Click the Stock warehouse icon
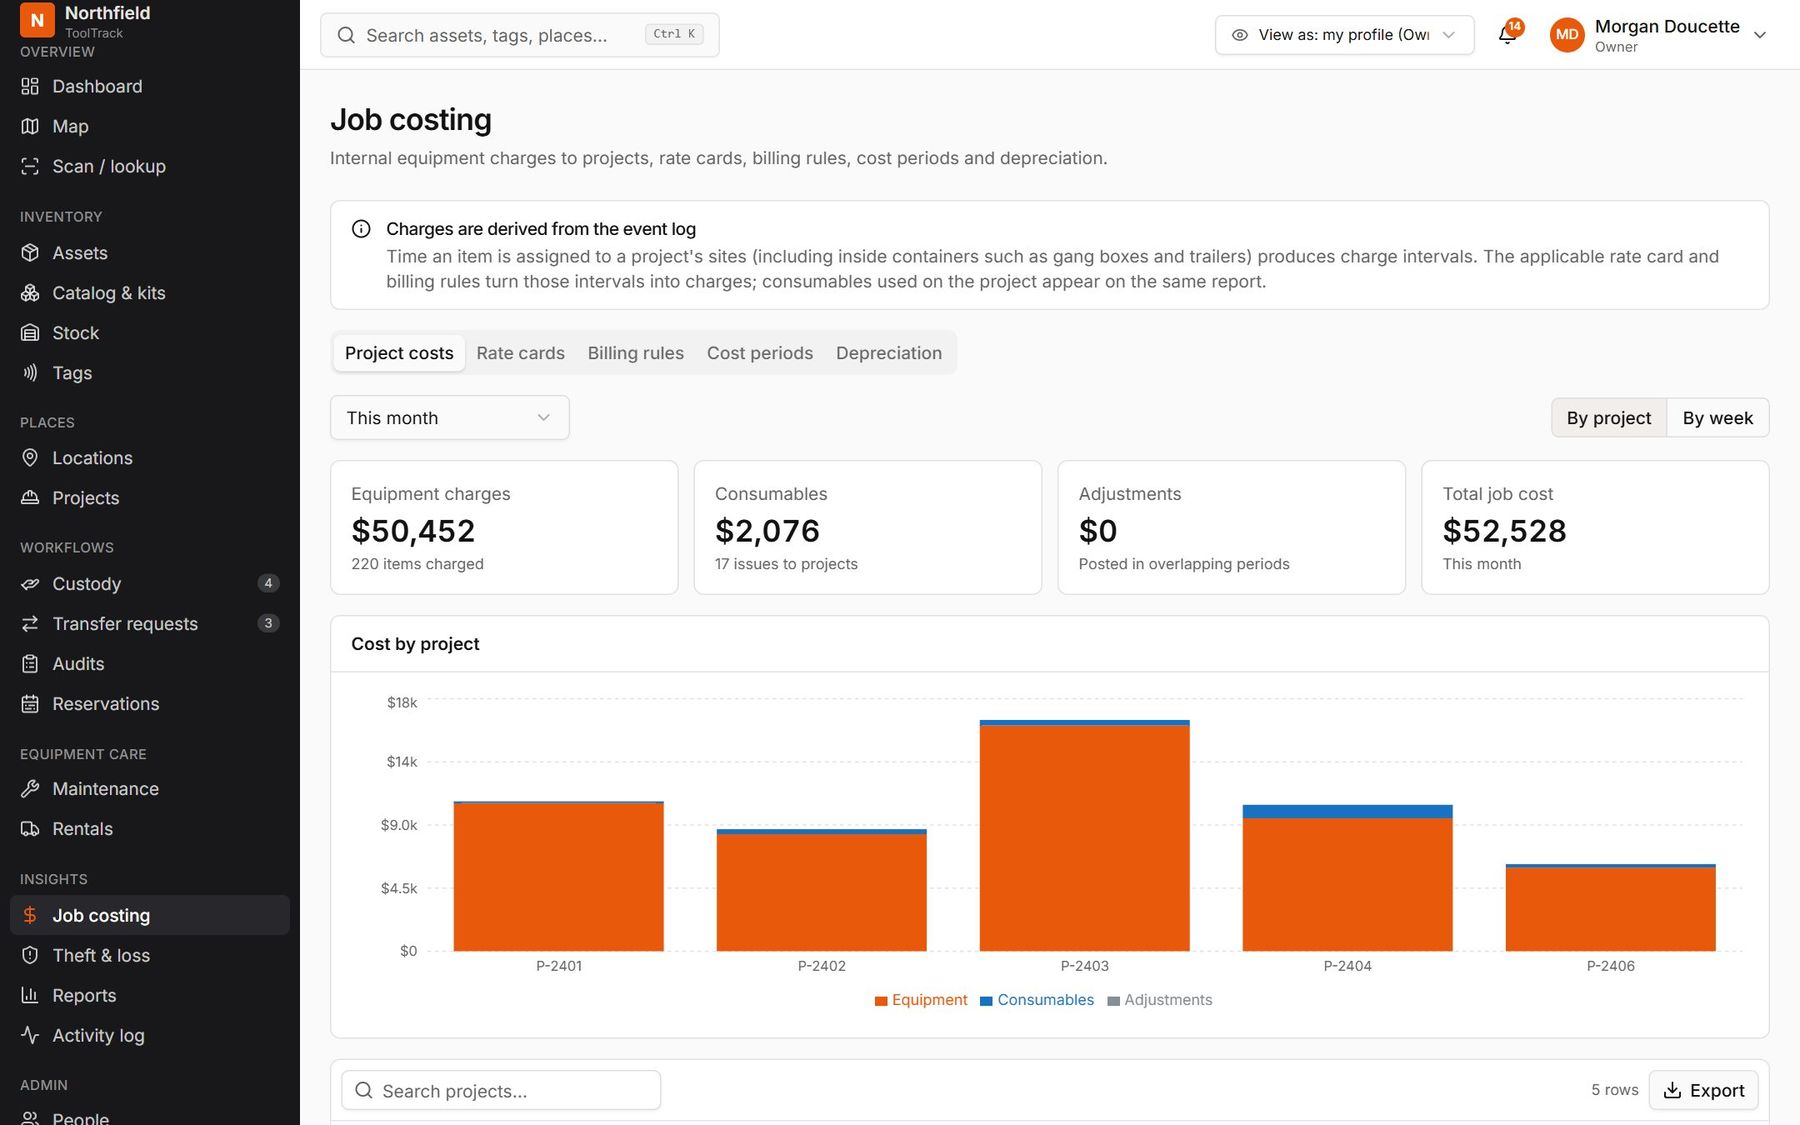 [30, 333]
